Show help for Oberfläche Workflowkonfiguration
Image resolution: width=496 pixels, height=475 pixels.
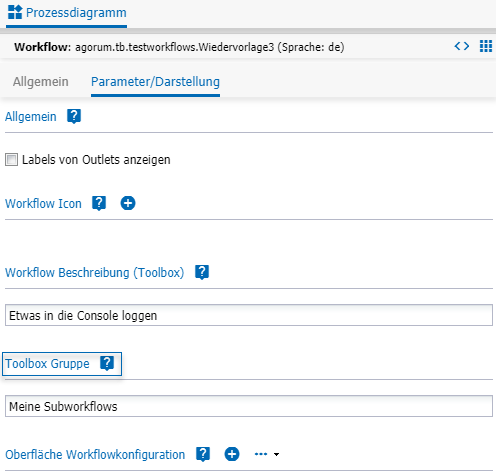(x=203, y=454)
